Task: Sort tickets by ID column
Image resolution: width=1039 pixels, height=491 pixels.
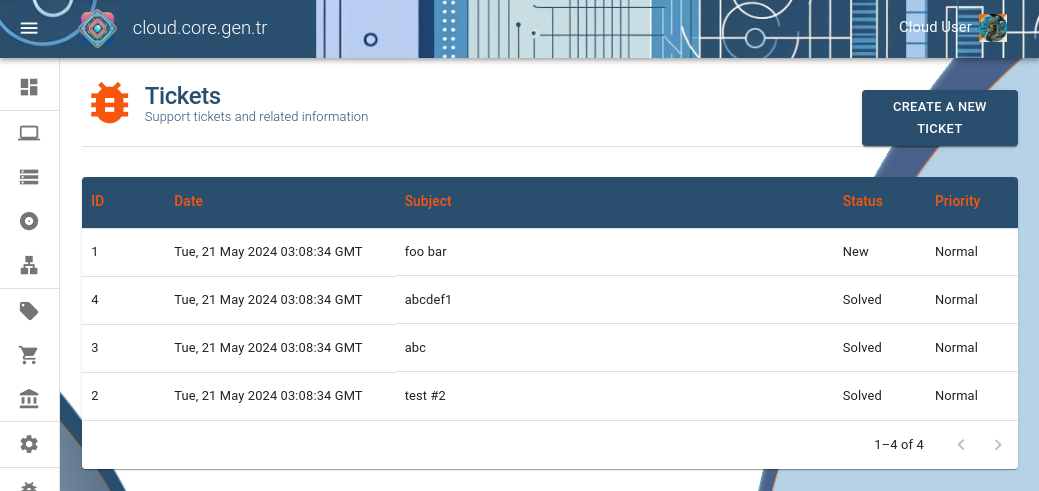Action: [x=98, y=201]
